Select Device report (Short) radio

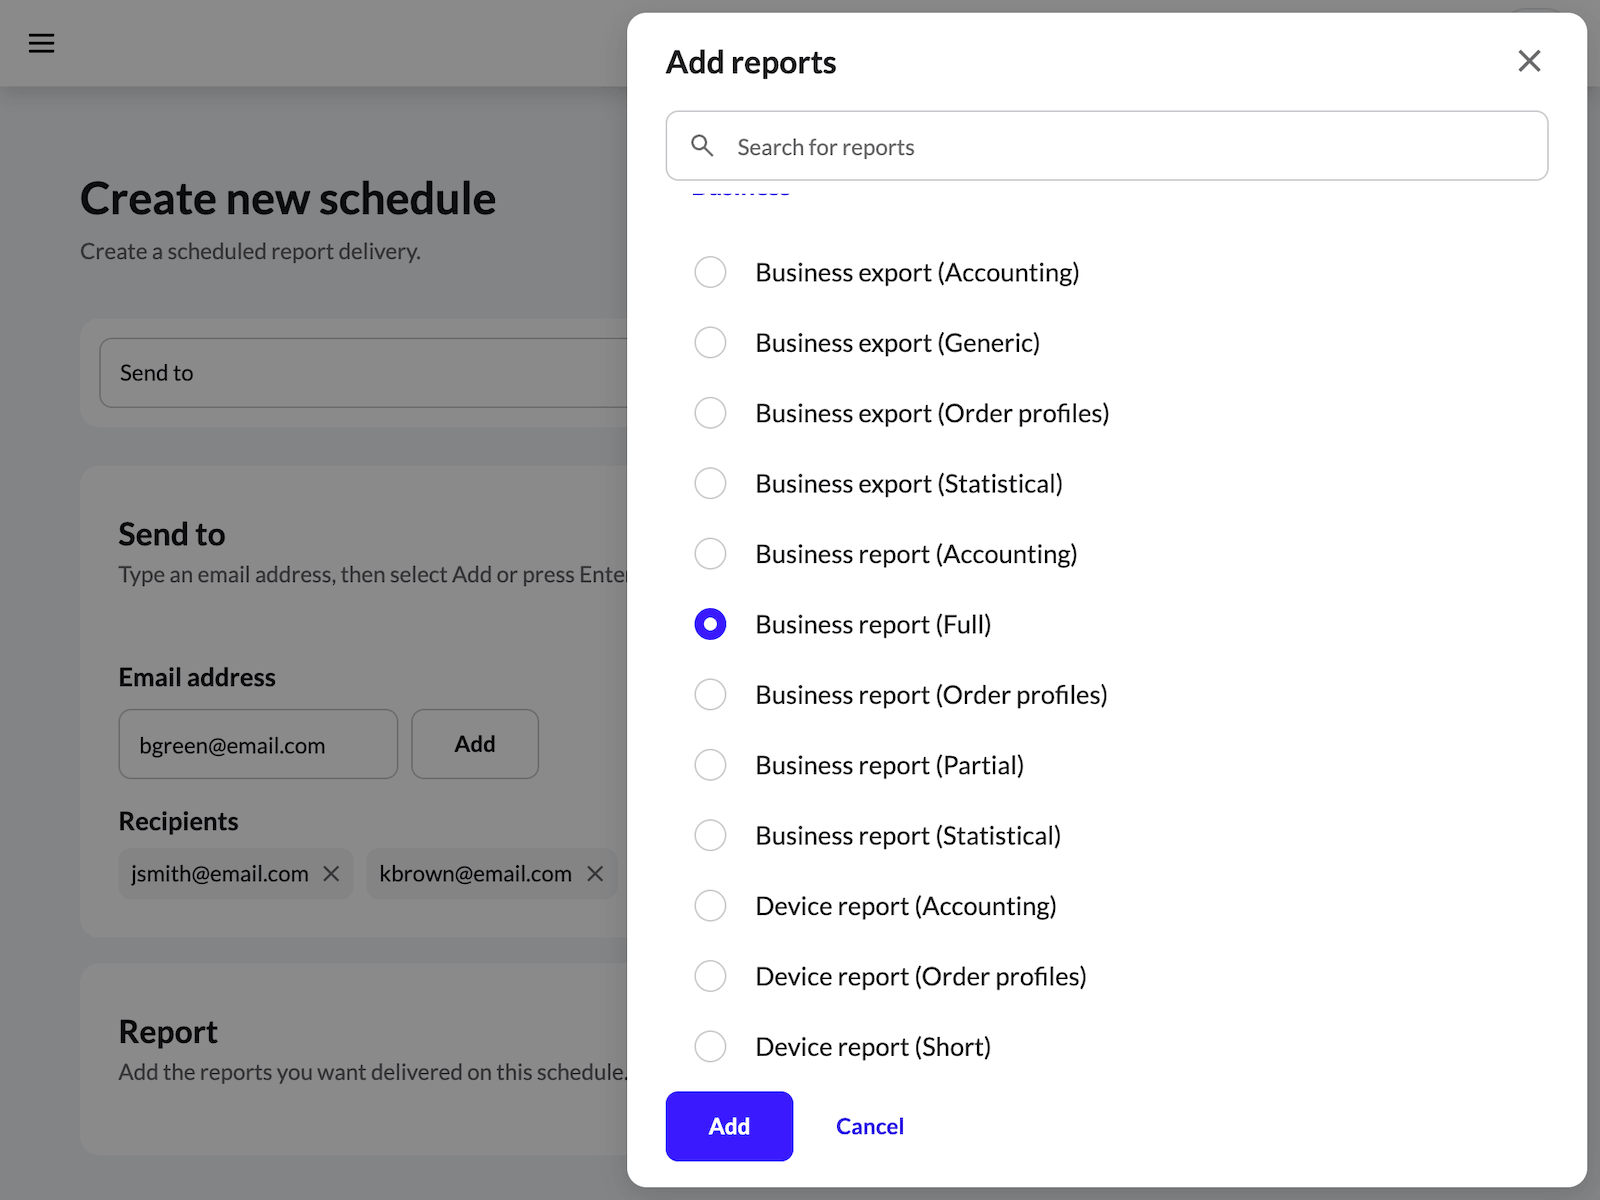[x=710, y=1047]
